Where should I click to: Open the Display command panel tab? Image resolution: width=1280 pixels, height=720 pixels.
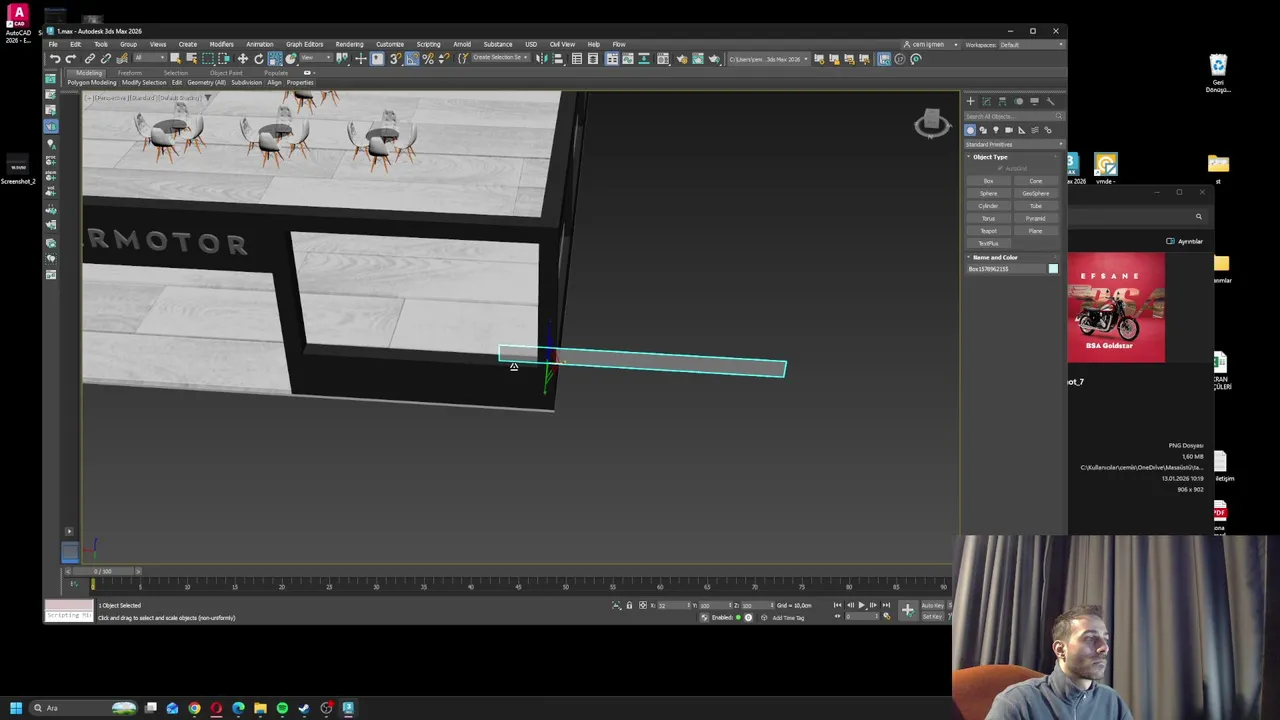[x=1034, y=101]
